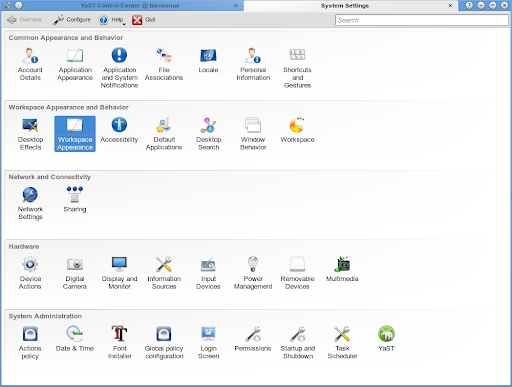Screen dimensions: 512x387
Task: Open Account Details settings
Action: [x=30, y=64]
